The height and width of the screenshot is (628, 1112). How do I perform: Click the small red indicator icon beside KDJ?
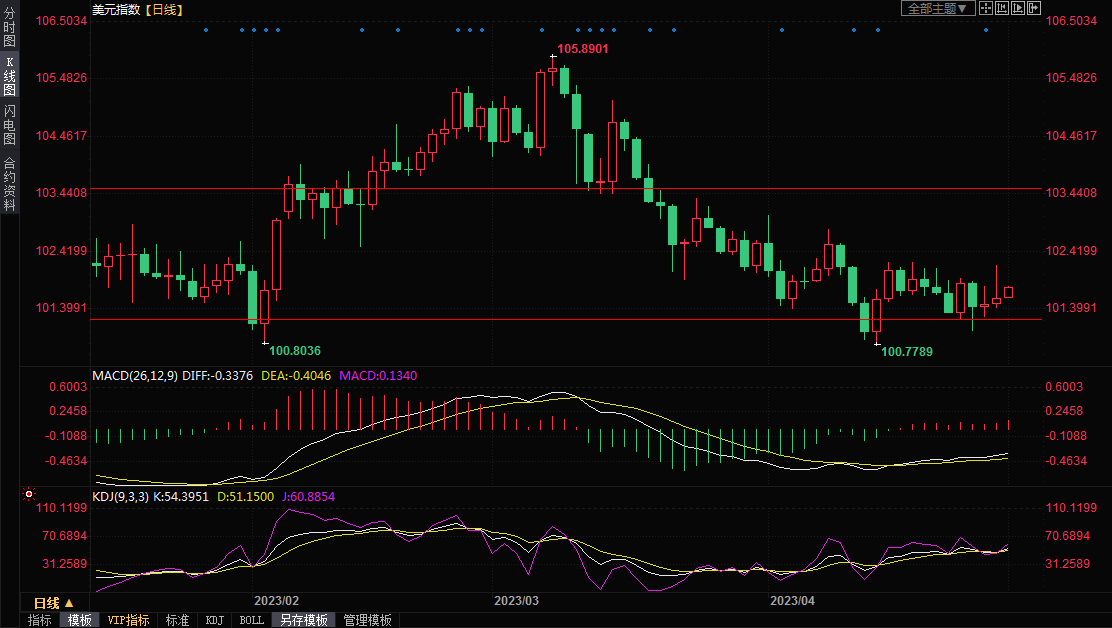(x=29, y=494)
